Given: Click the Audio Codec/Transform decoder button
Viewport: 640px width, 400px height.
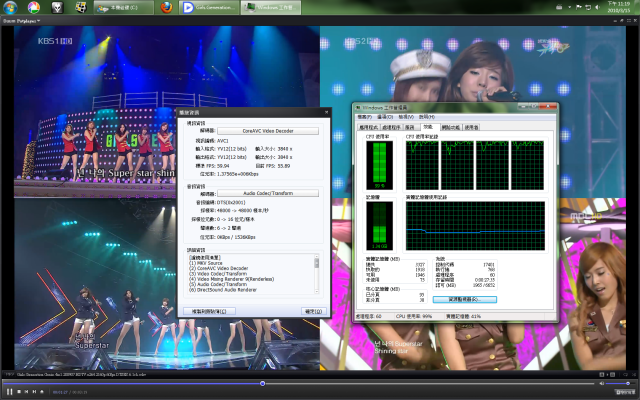Looking at the screenshot, I should [x=268, y=193].
